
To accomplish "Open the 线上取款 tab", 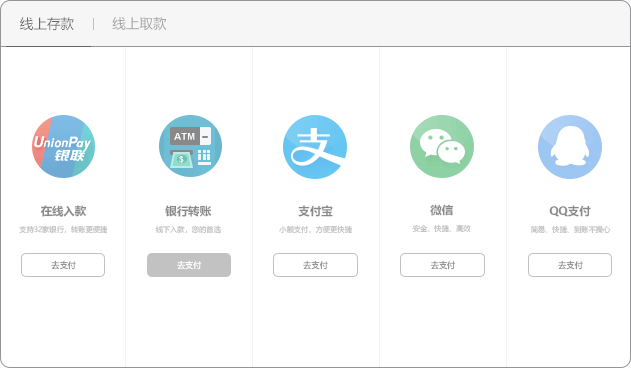I will [x=139, y=24].
